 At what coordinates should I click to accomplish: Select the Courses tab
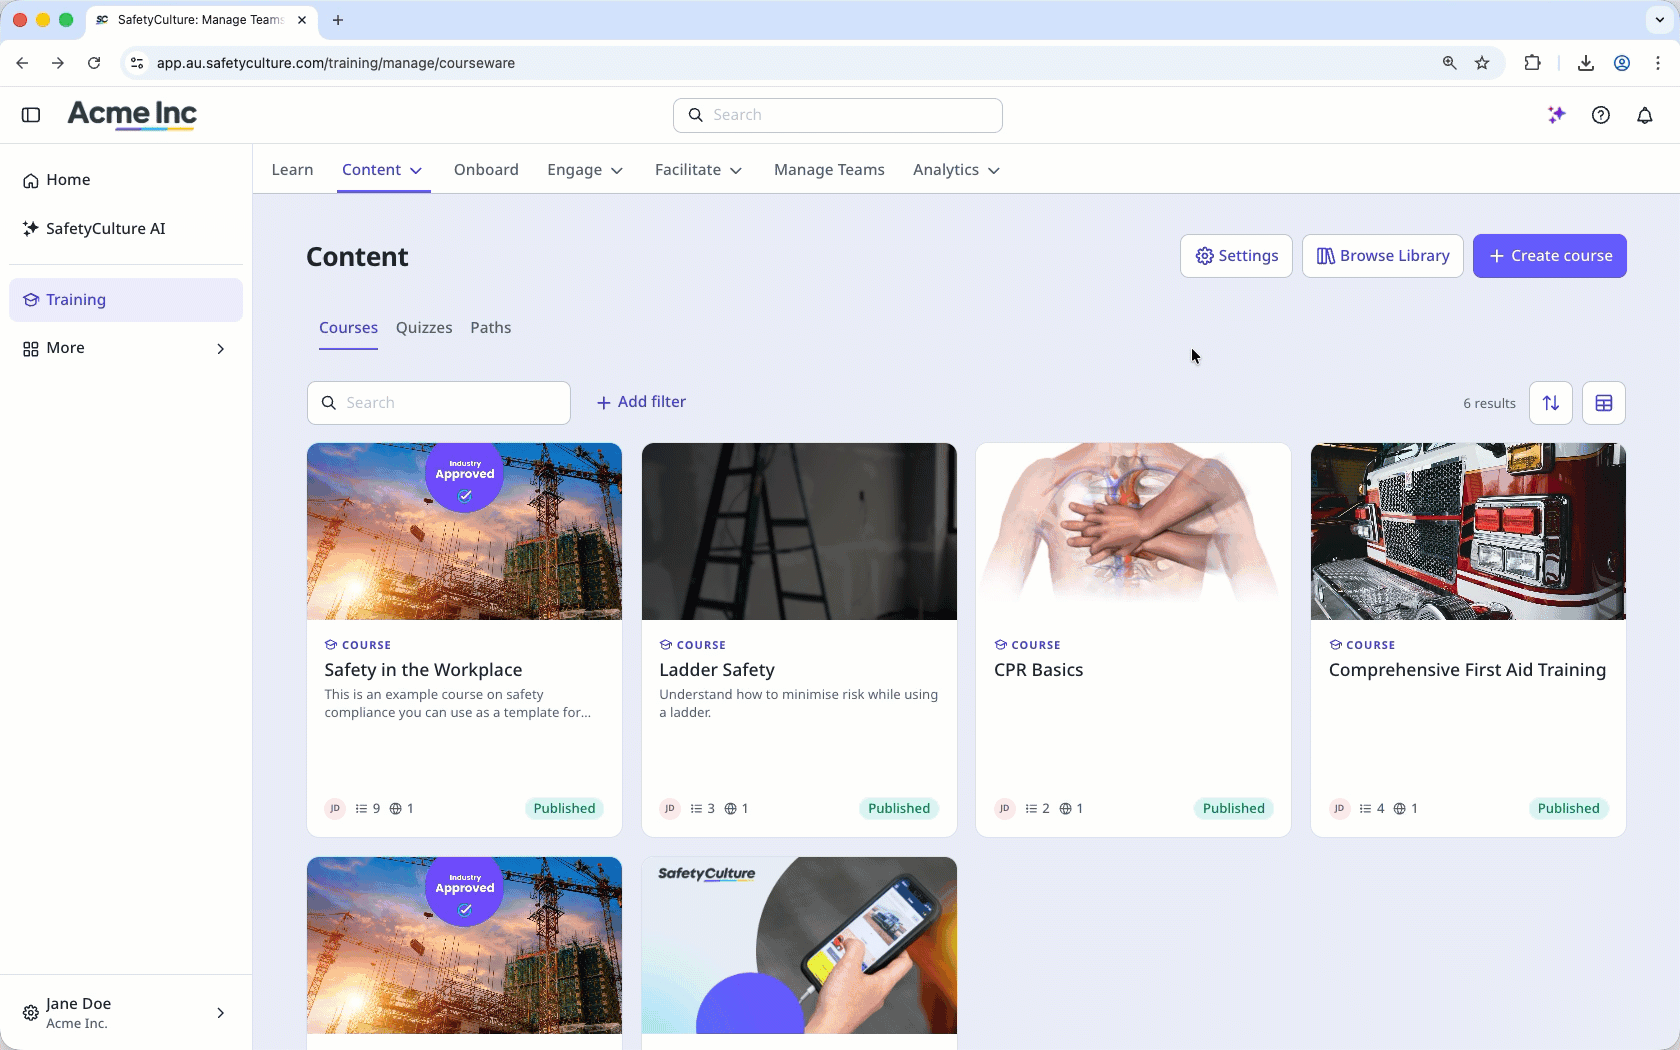[348, 328]
